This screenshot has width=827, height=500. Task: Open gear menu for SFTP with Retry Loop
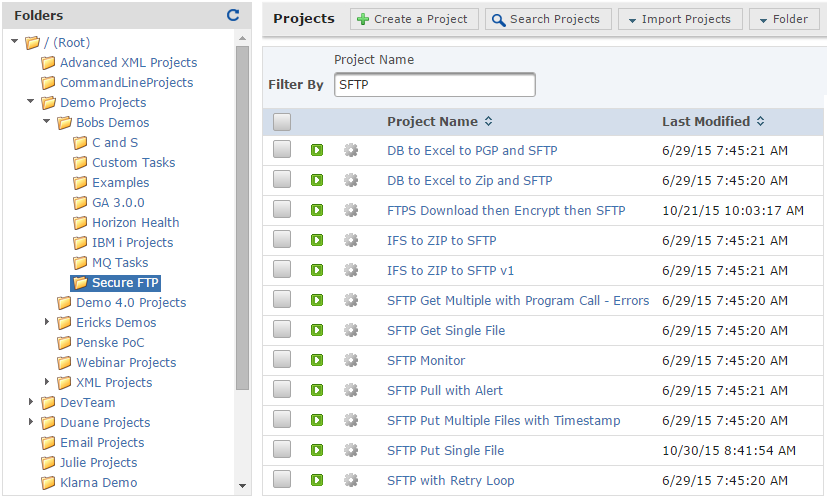350,481
